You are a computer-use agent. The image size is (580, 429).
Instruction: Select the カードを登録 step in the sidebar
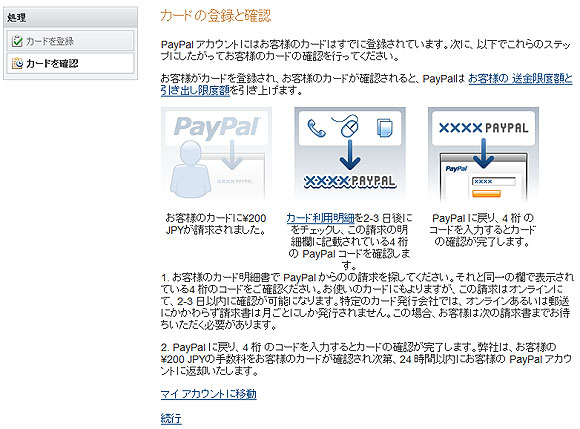(70, 41)
